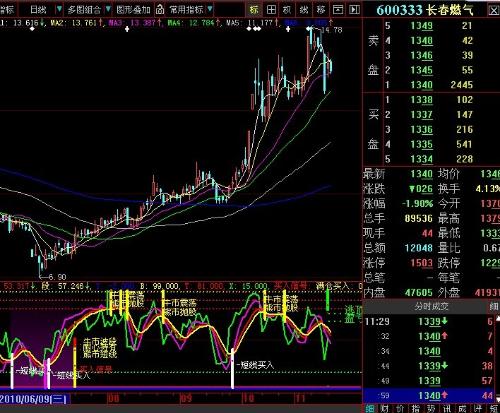500x413 pixels.
Task: Click the 总额 value 12048
Action: [x=419, y=248]
